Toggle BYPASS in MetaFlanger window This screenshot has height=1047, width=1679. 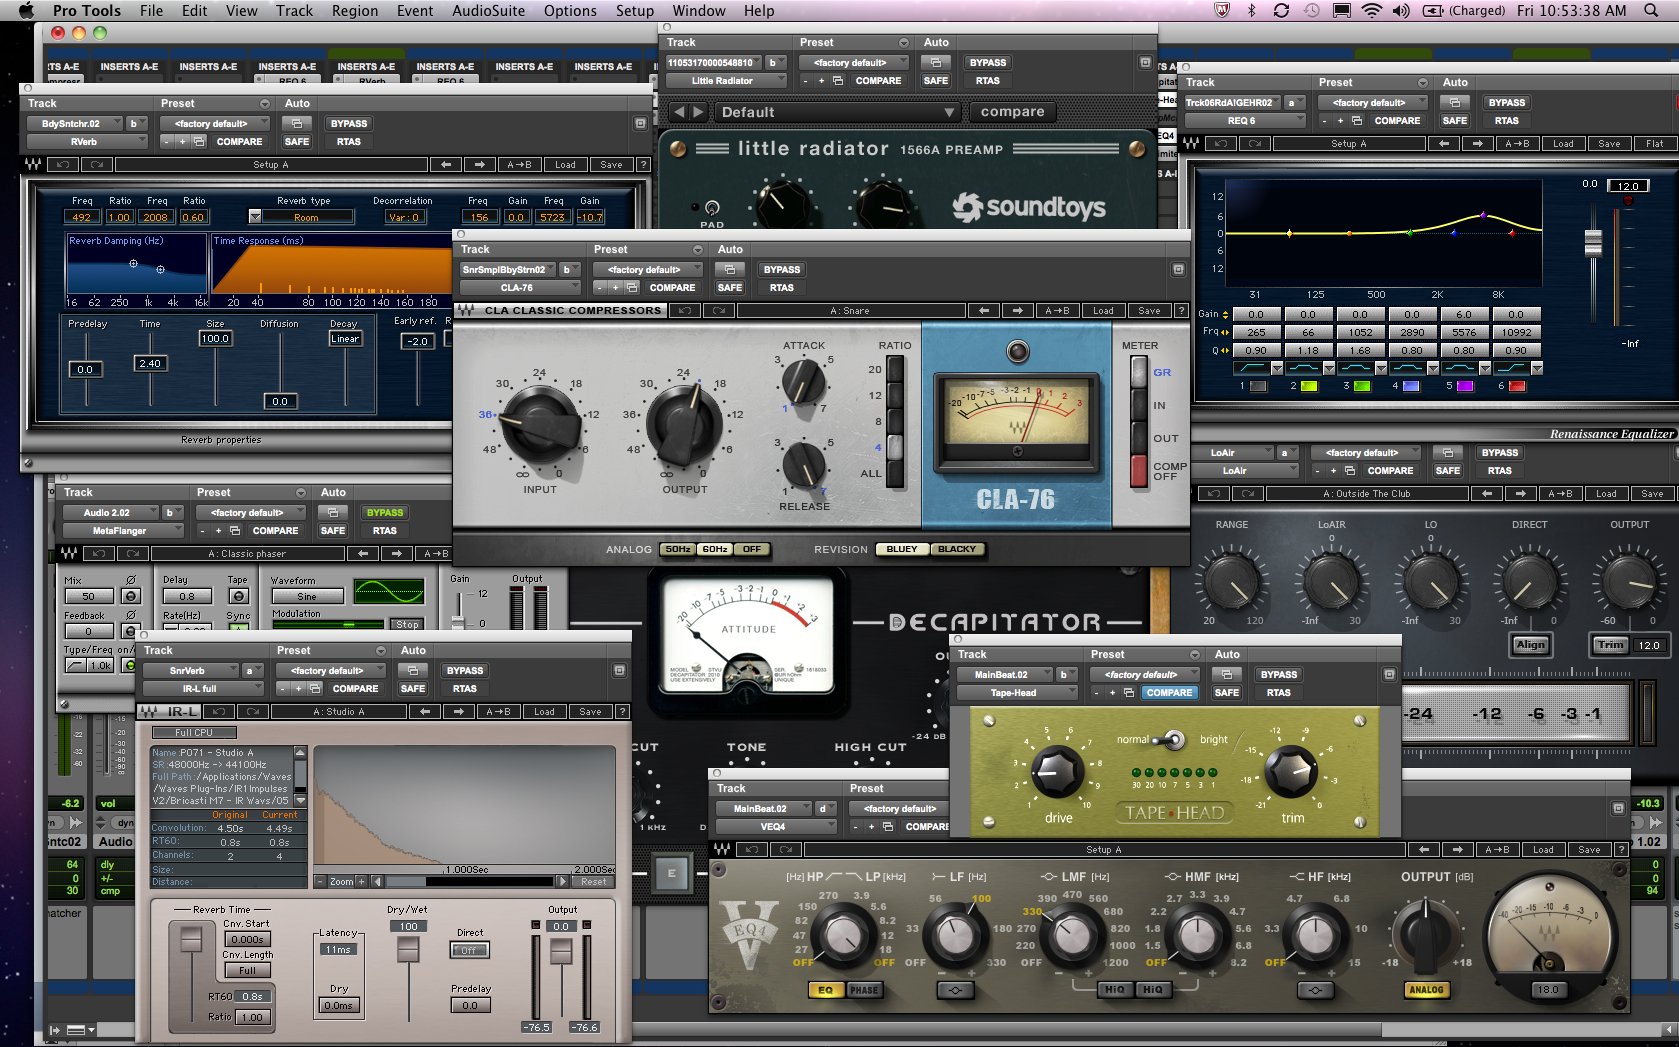click(384, 512)
